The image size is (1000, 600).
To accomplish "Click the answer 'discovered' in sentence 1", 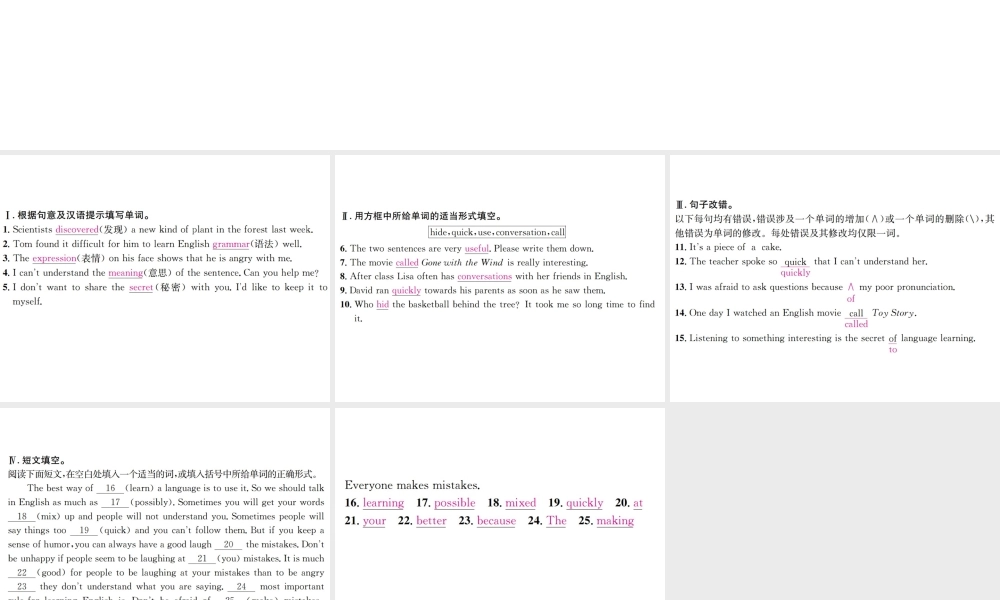I will (x=77, y=230).
